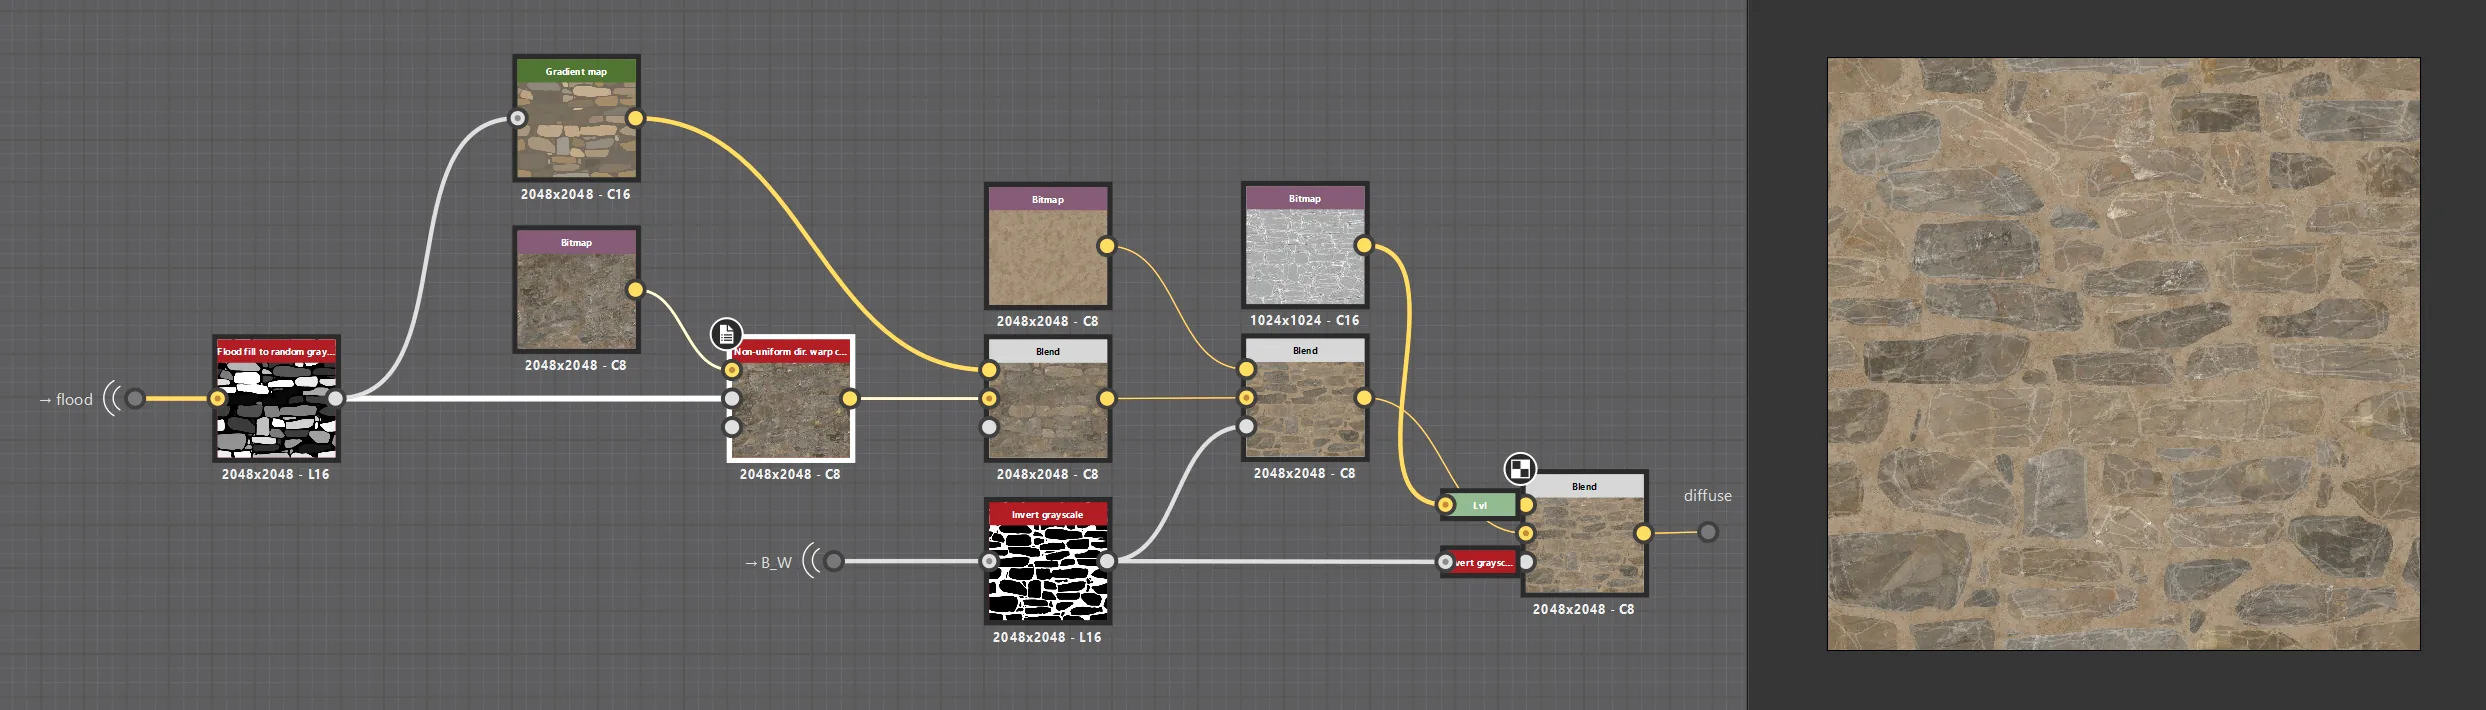The image size is (2486, 710).
Task: Select the small docked Invert grayscale node
Action: point(1480,562)
